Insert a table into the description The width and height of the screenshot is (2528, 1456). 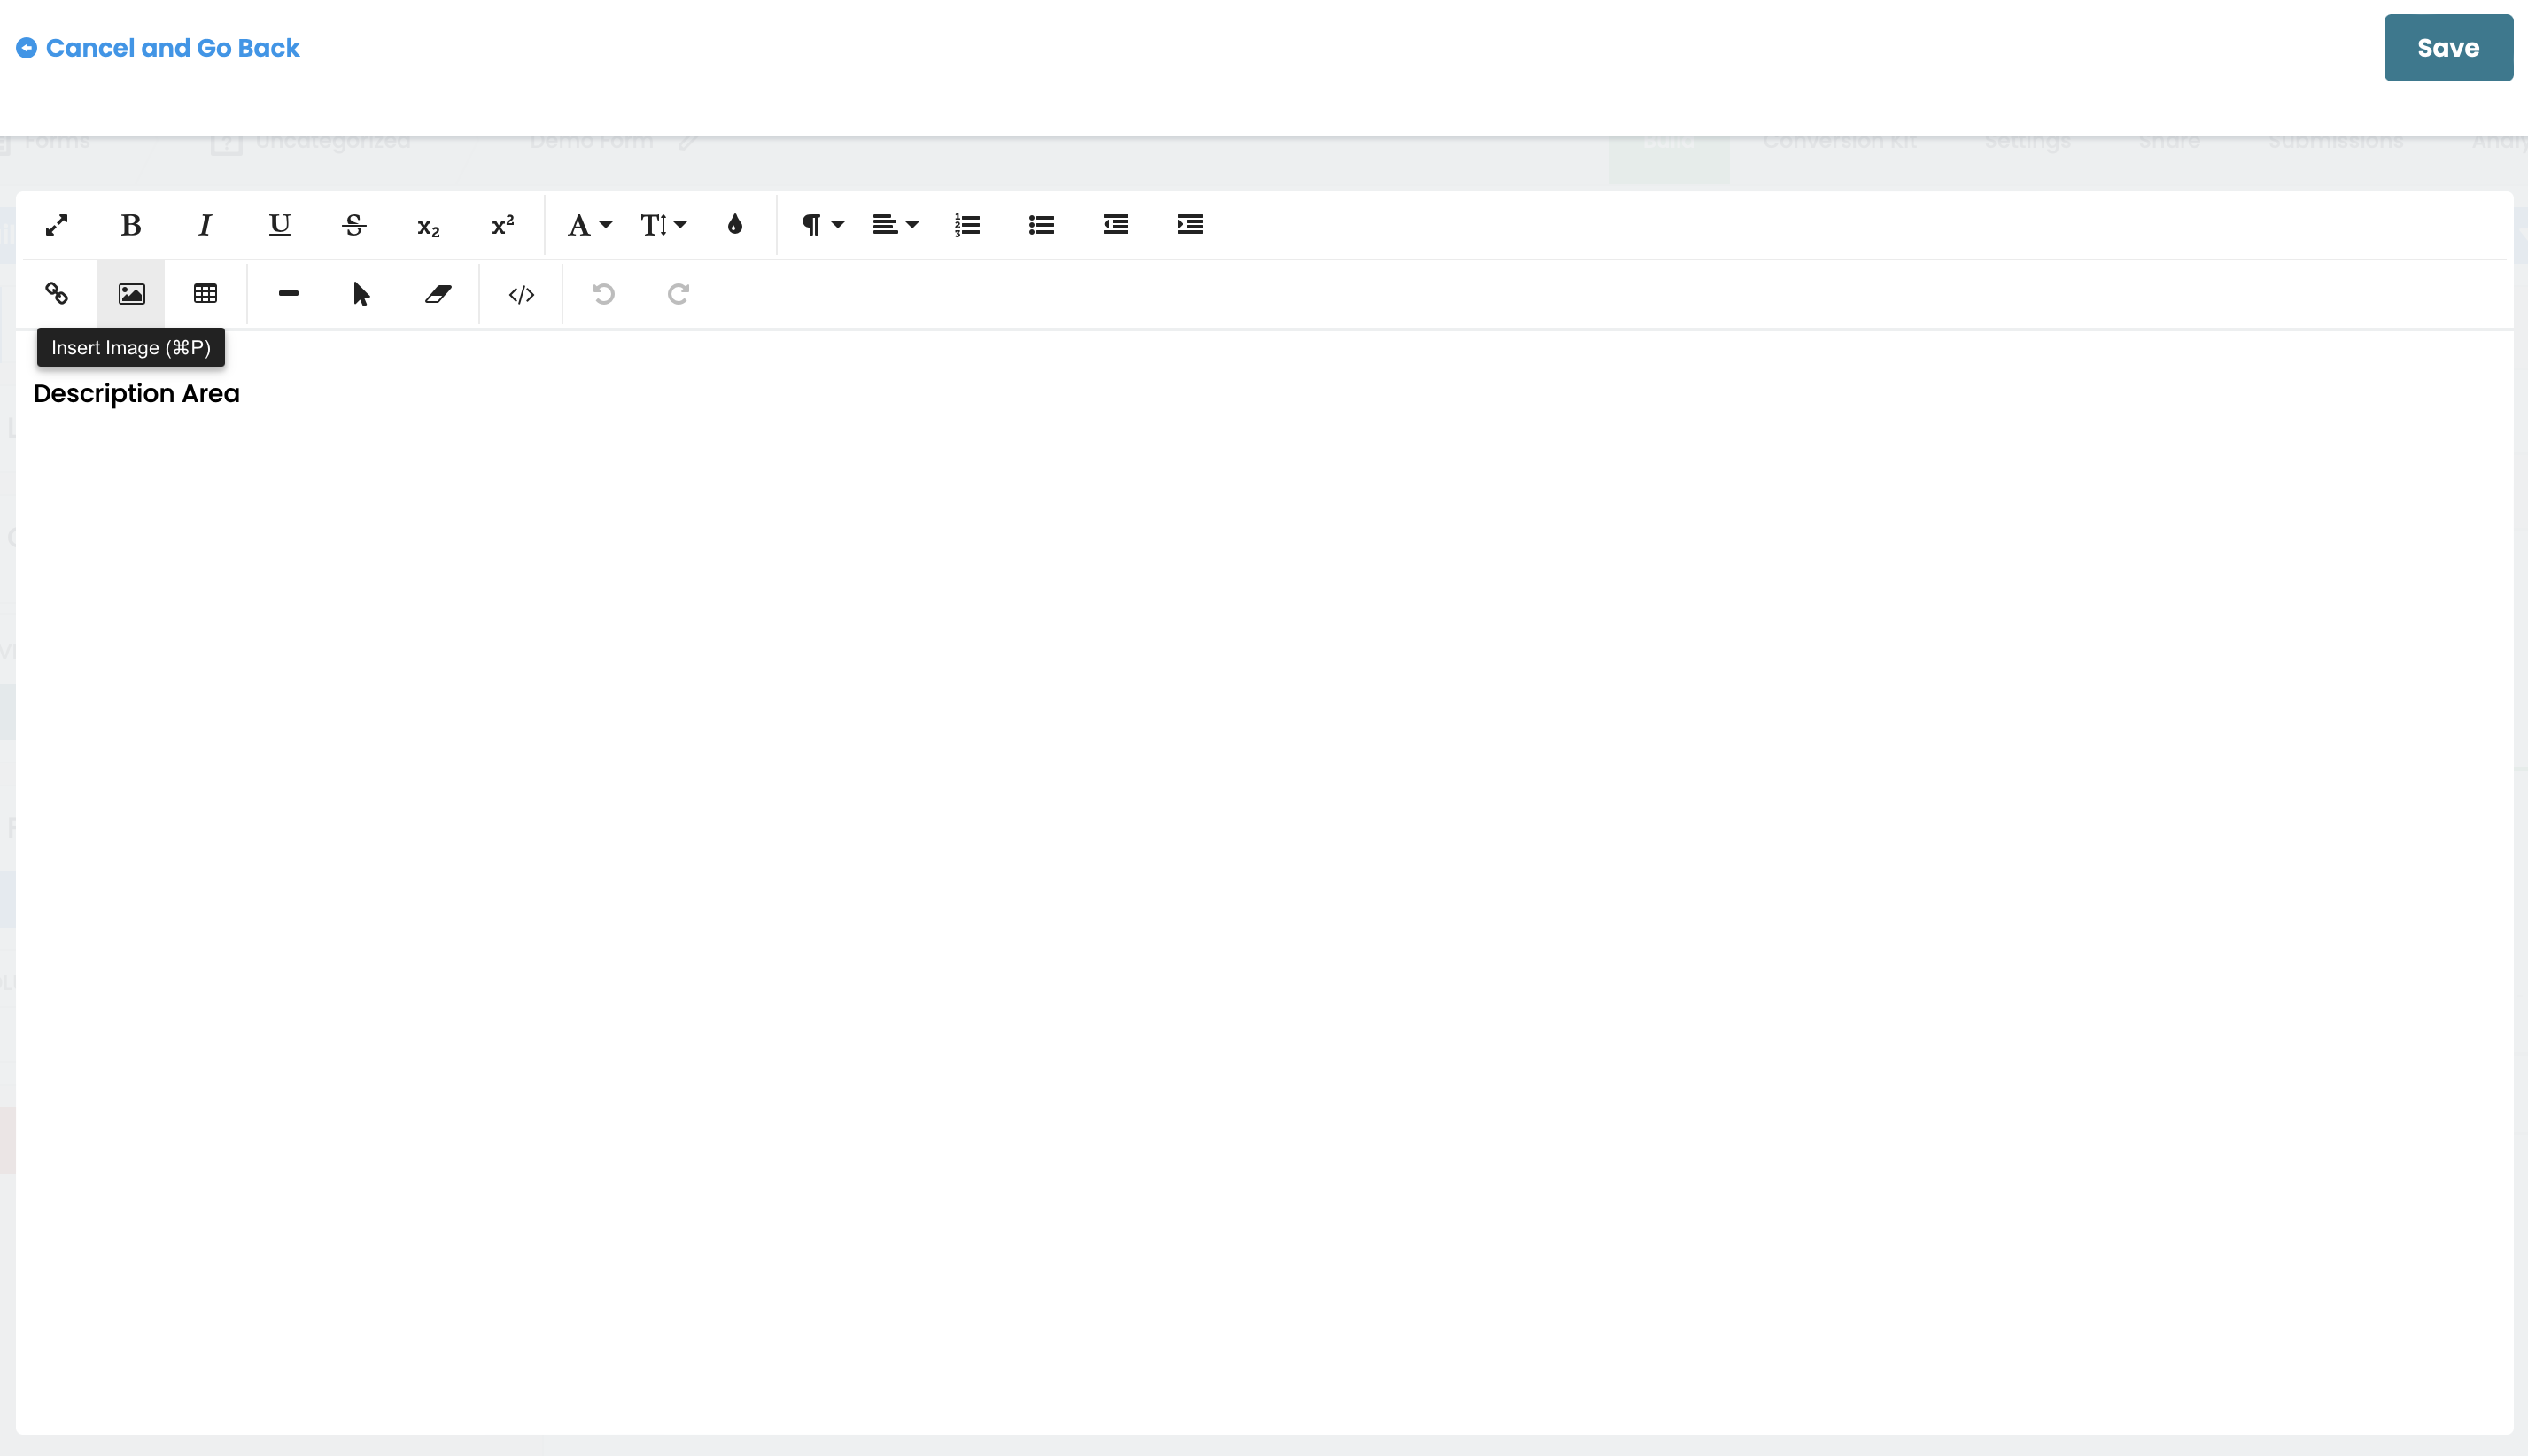[x=204, y=293]
